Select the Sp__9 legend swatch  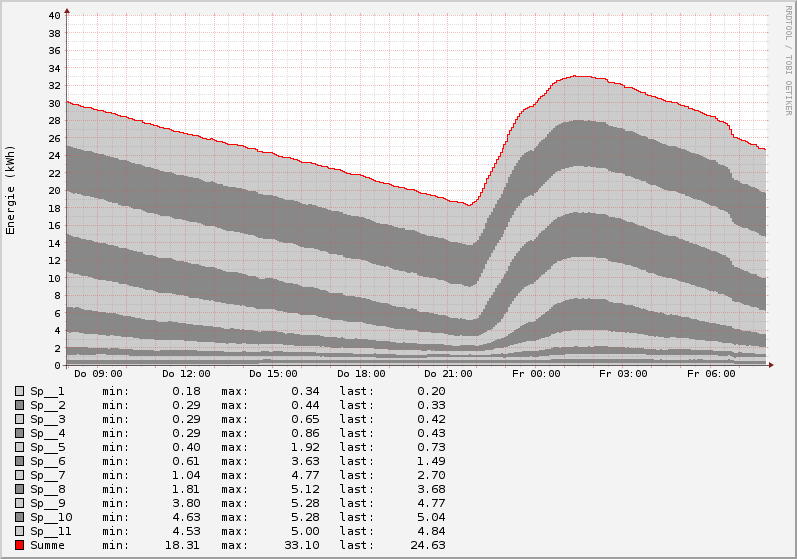point(19,503)
